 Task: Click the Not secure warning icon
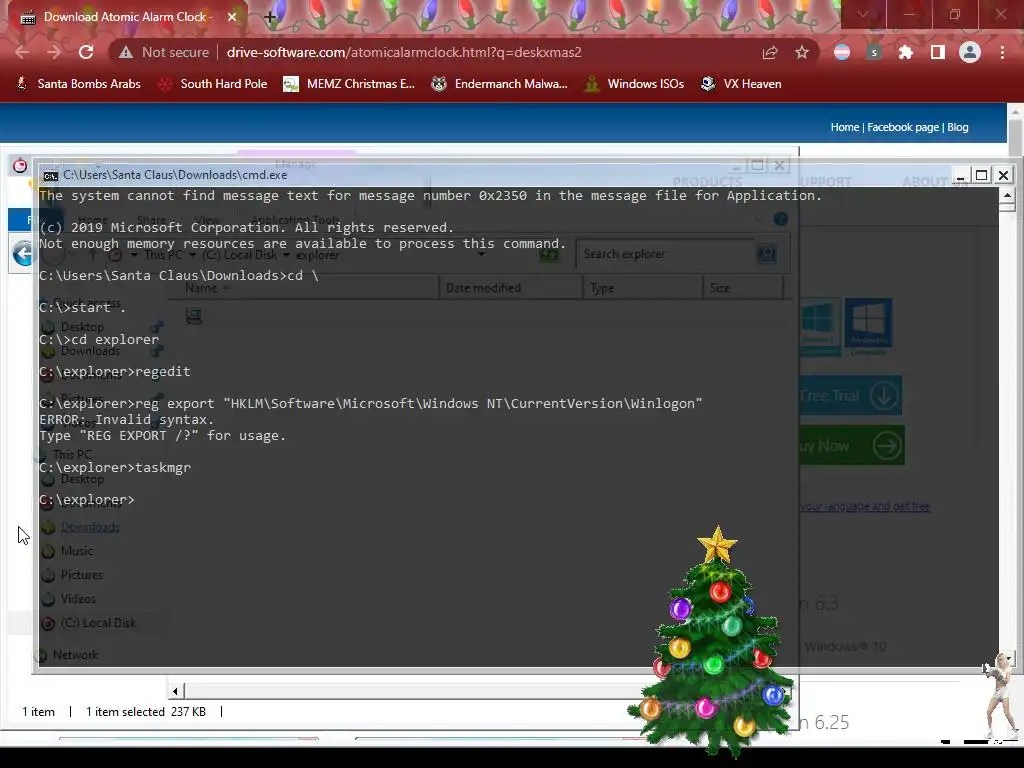click(126, 52)
